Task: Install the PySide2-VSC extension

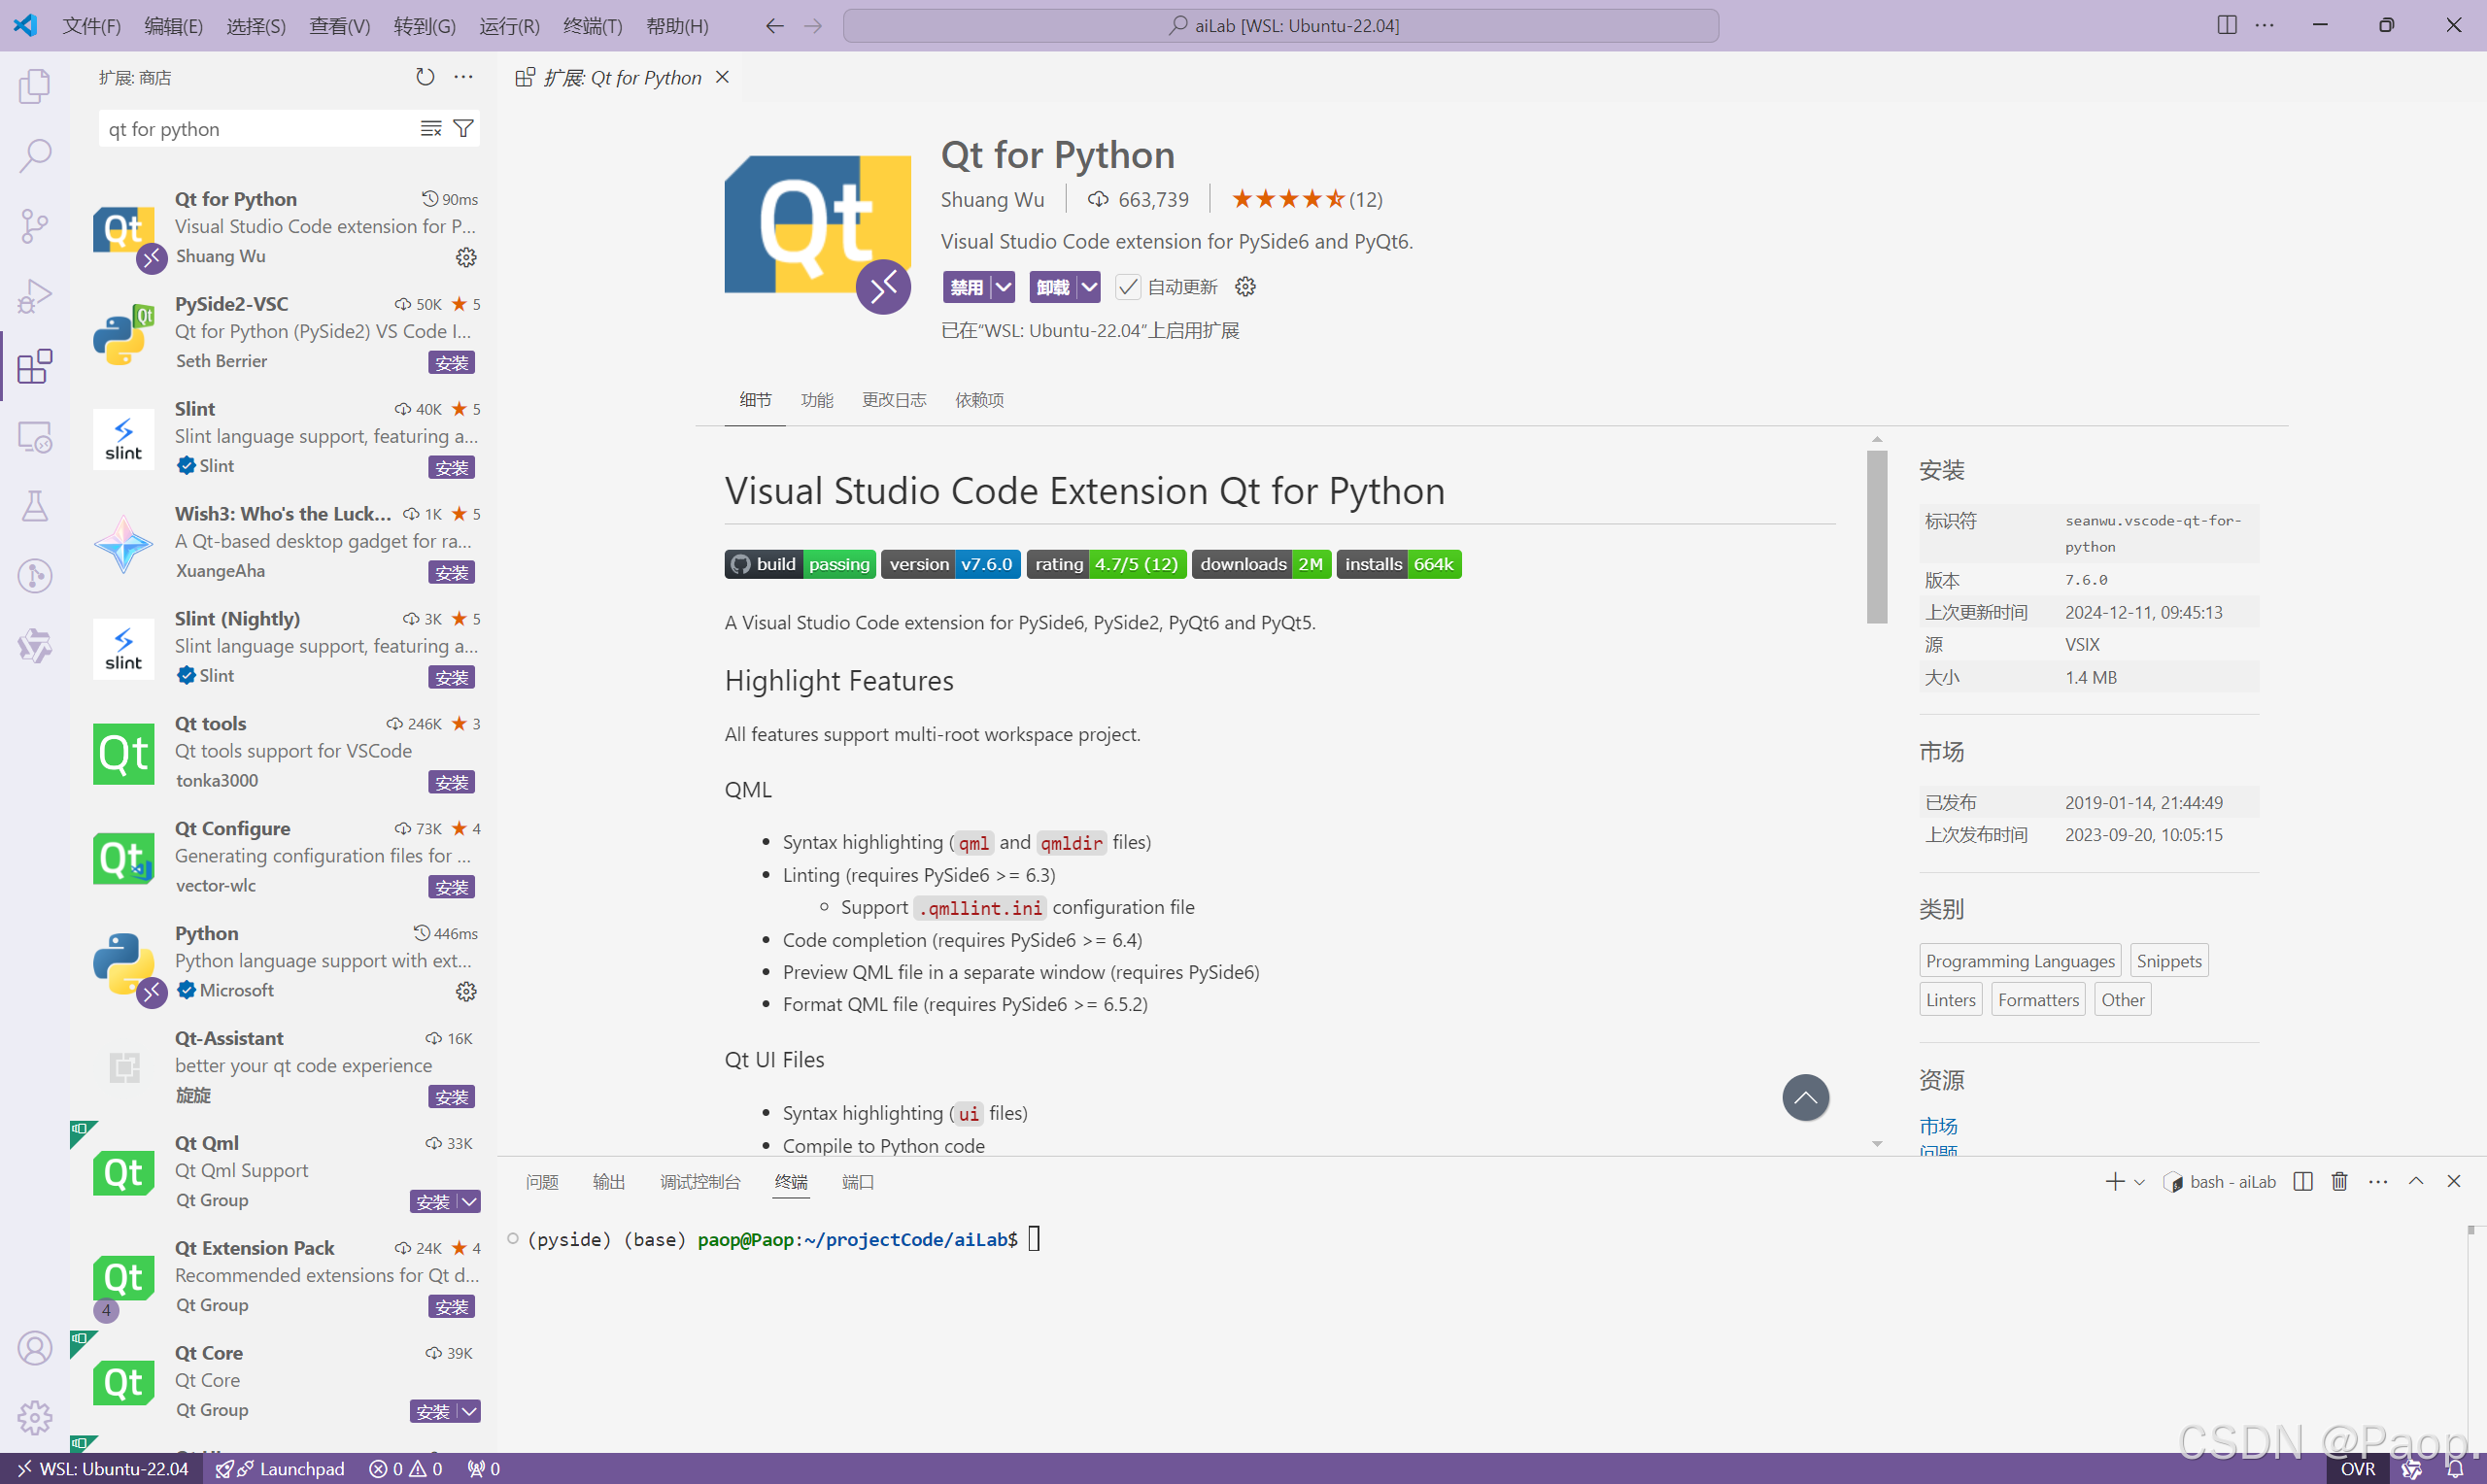Action: point(451,362)
